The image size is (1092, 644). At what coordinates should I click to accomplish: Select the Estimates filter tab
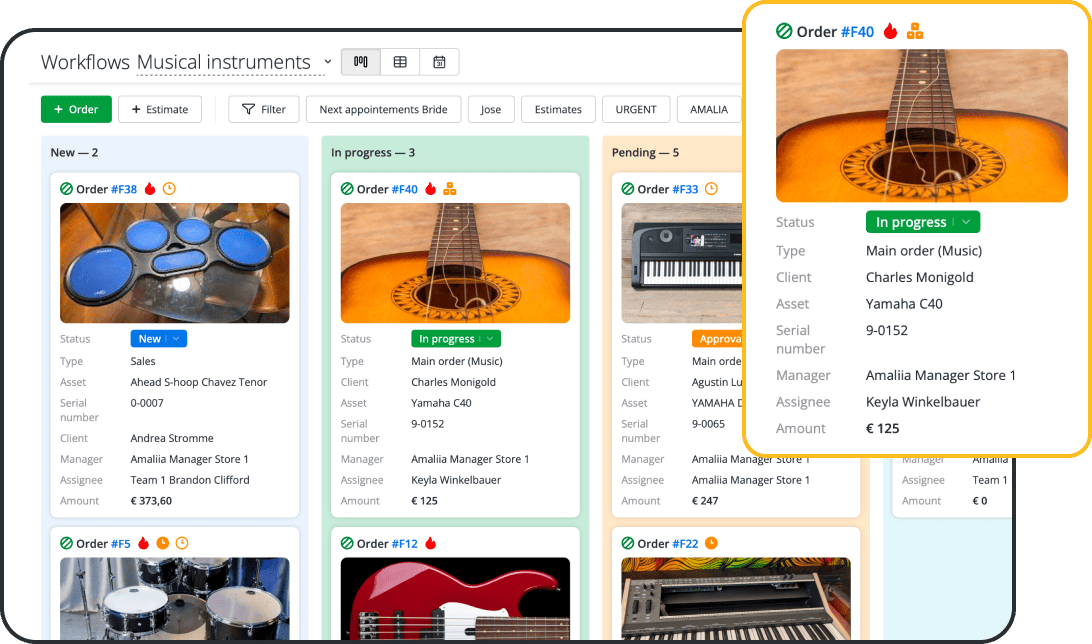pyautogui.click(x=558, y=109)
